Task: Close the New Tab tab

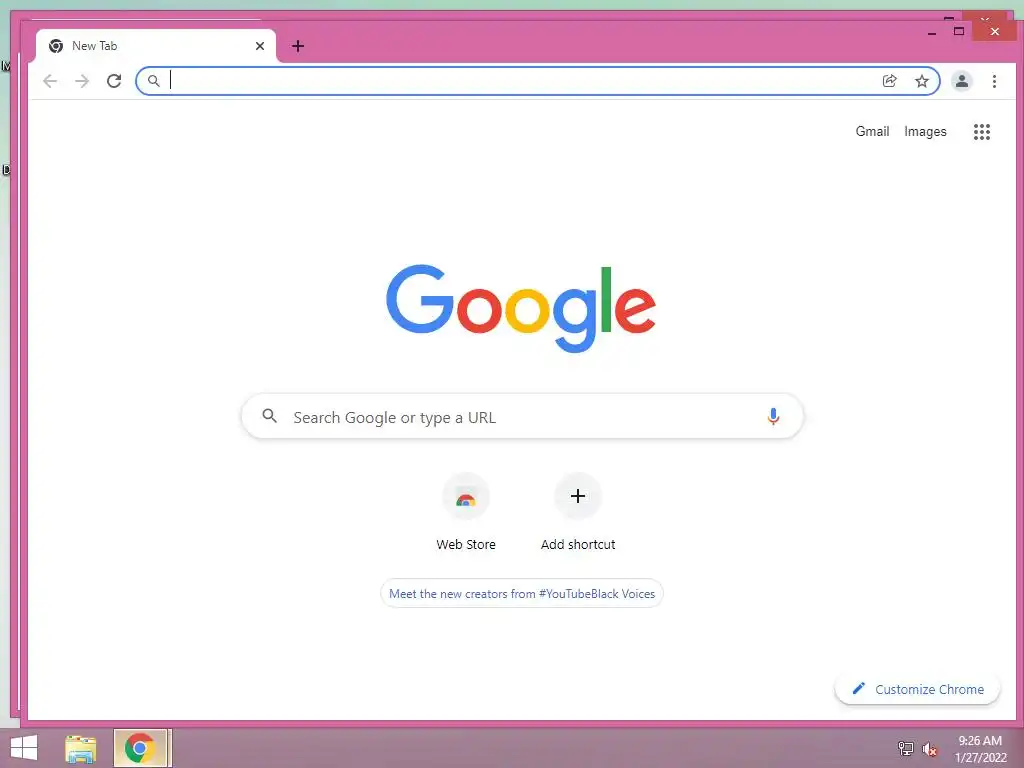Action: coord(260,46)
